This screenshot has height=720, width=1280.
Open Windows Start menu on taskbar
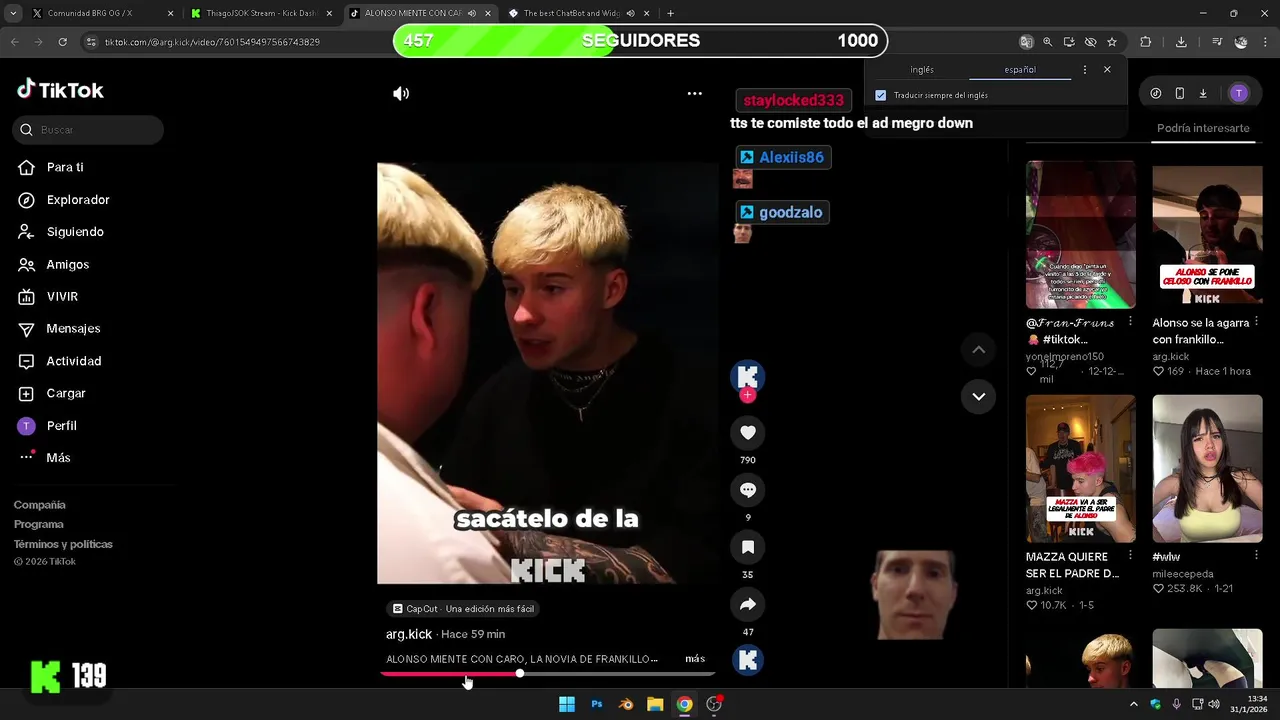point(566,704)
